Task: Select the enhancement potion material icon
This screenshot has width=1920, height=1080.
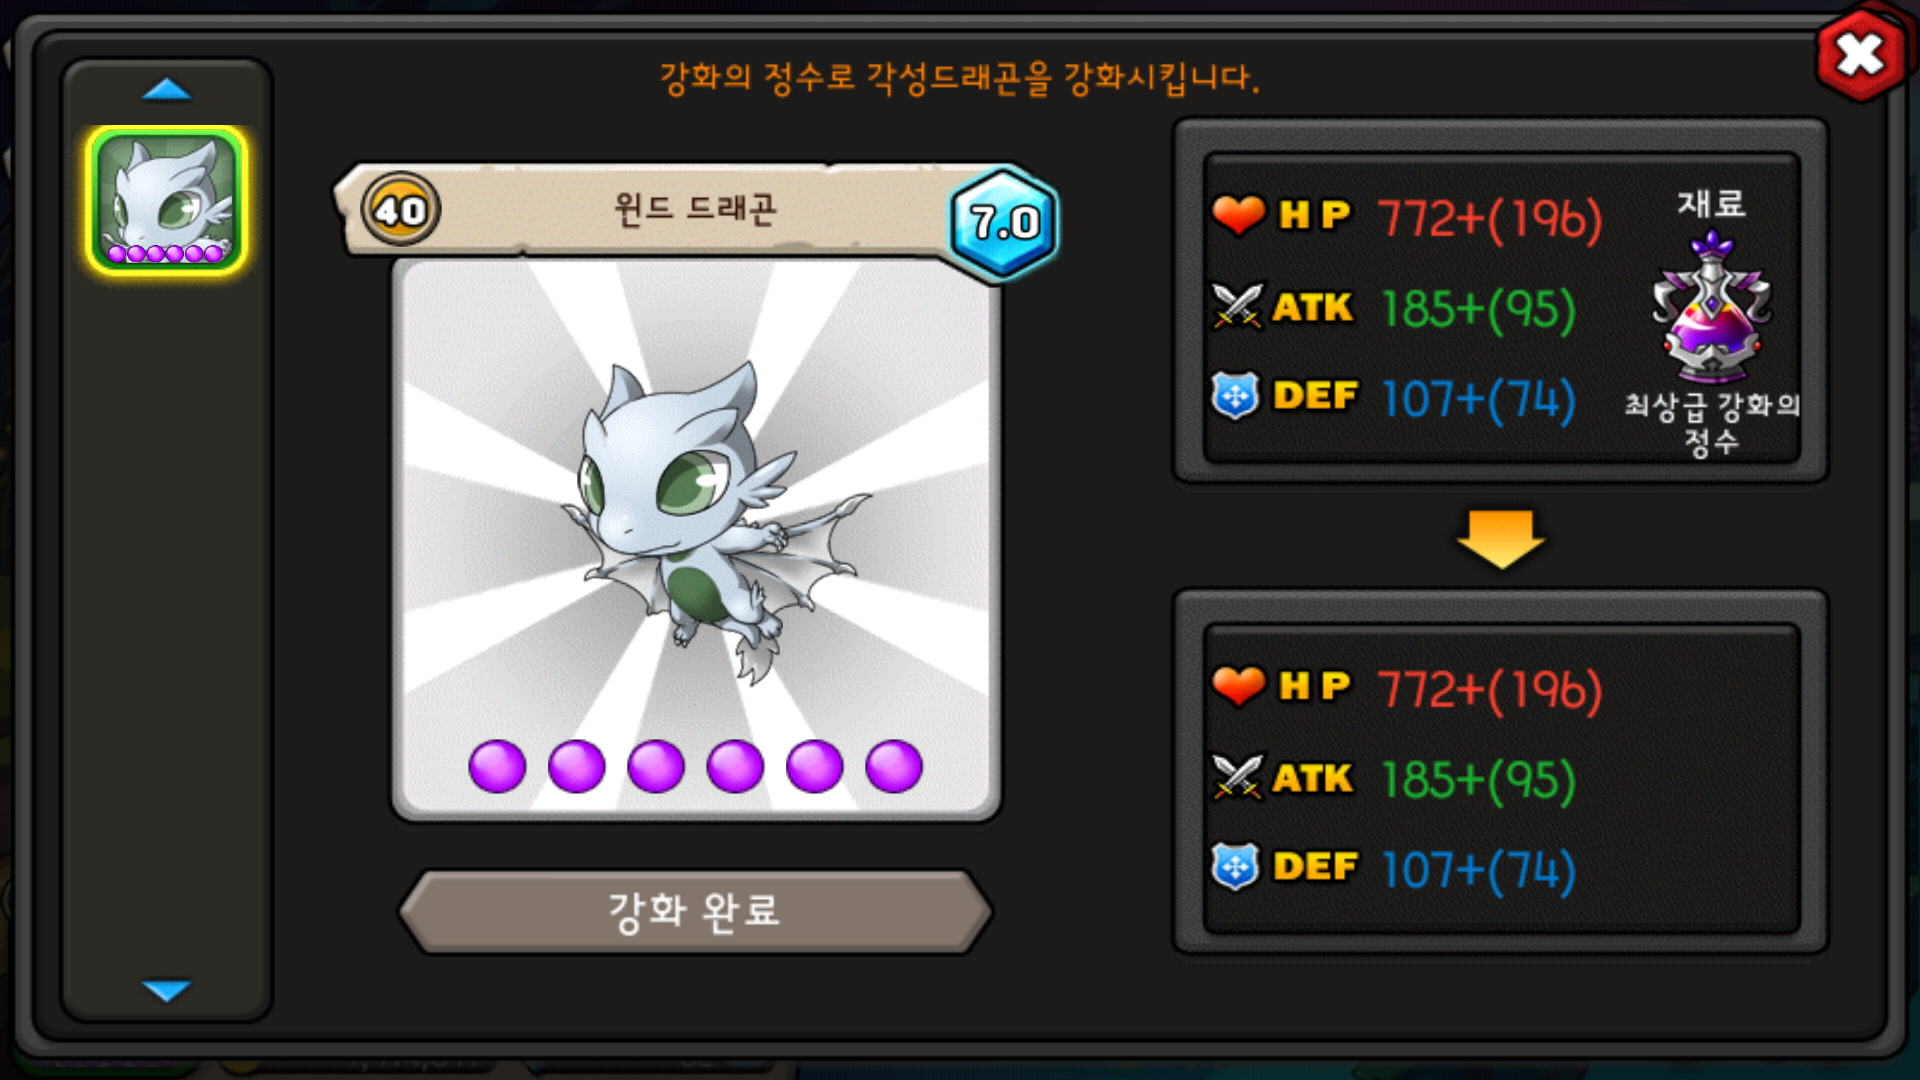Action: point(1711,307)
